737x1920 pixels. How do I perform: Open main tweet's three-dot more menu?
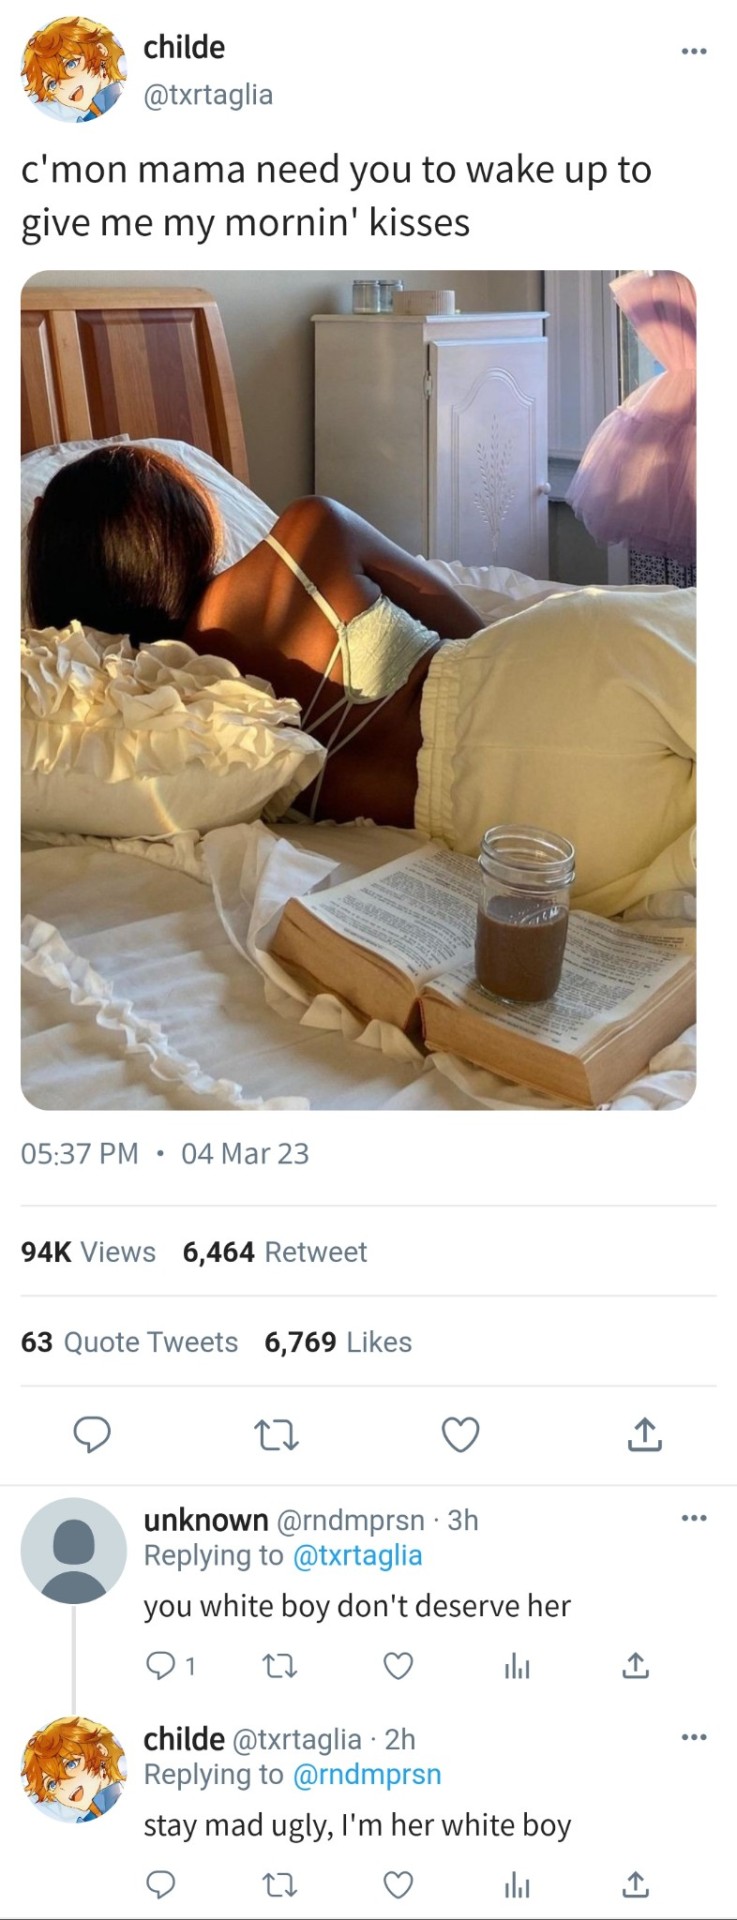693,50
